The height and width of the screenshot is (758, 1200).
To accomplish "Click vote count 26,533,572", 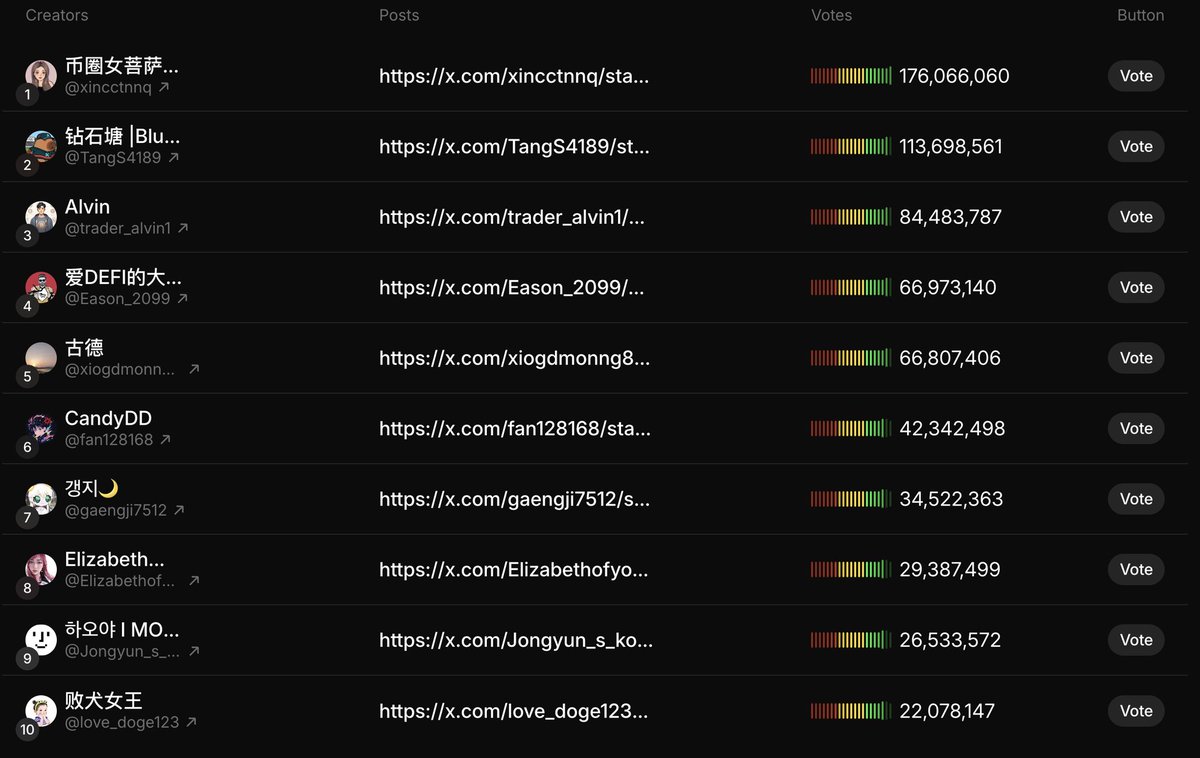I will (950, 640).
